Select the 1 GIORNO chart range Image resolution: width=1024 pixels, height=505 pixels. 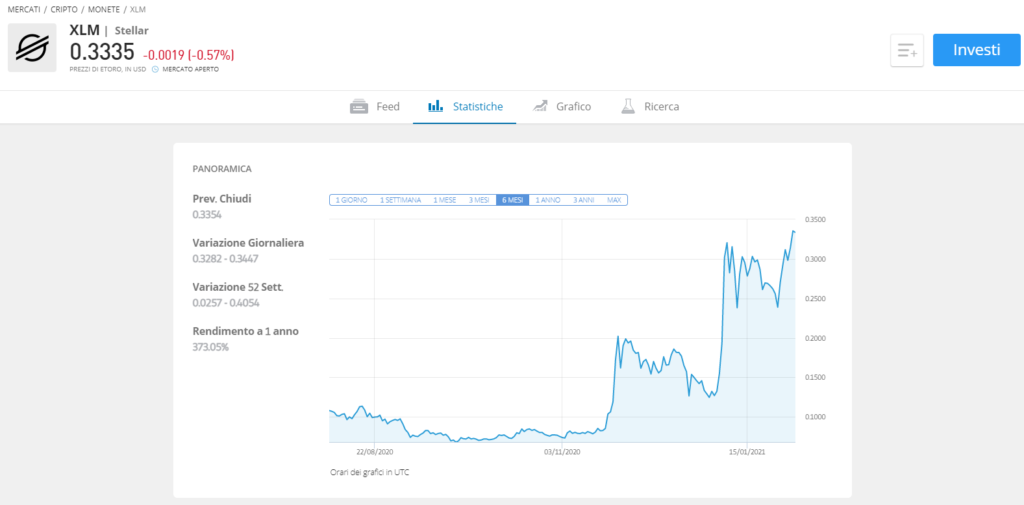(x=351, y=200)
